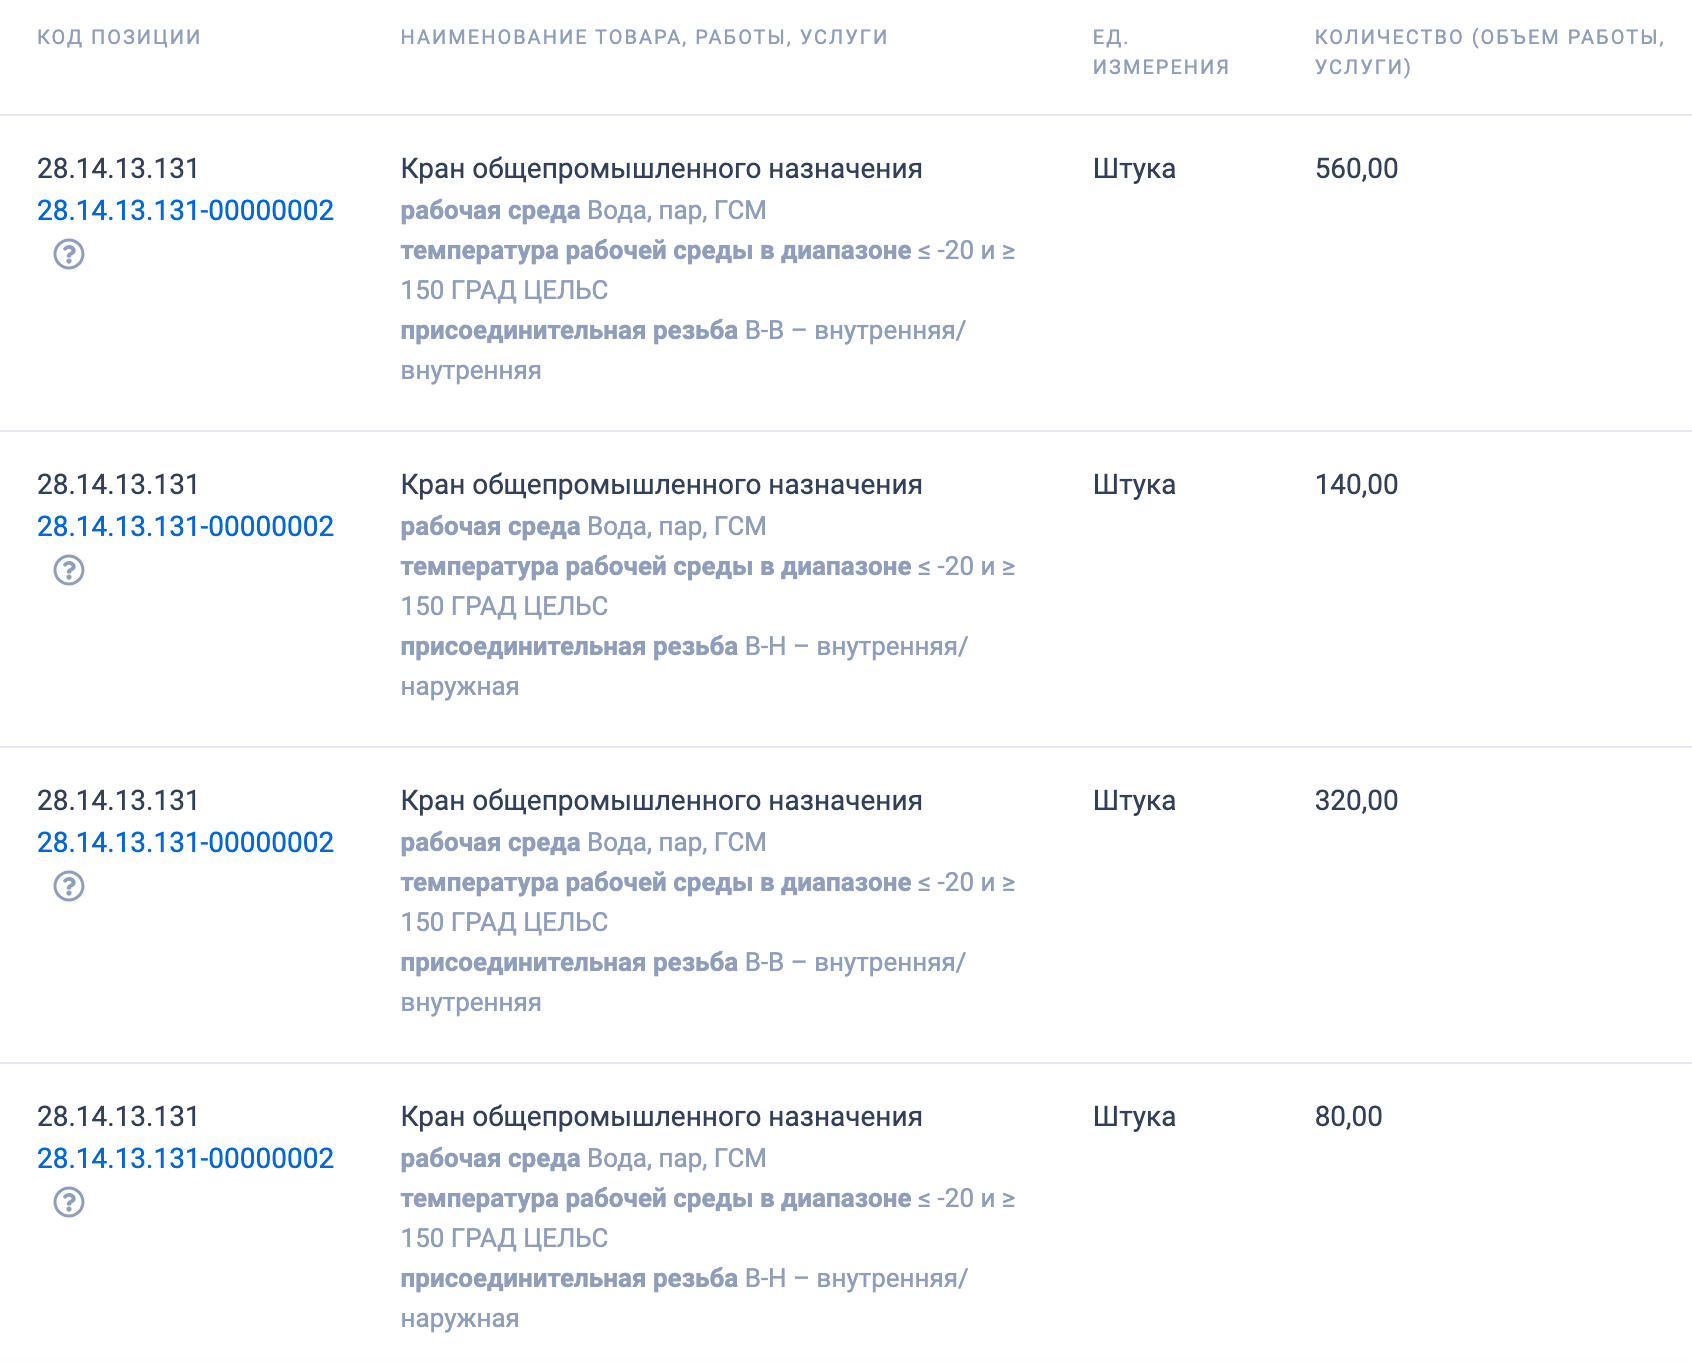Click the help icon in the 560,00 row
This screenshot has height=1362, width=1692.
69,254
